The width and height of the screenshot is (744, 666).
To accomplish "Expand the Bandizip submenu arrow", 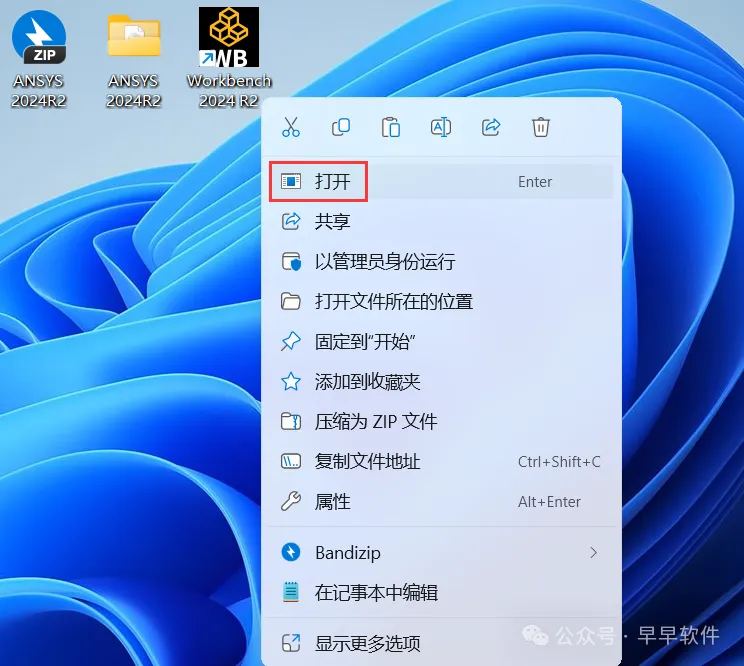I will click(x=593, y=553).
